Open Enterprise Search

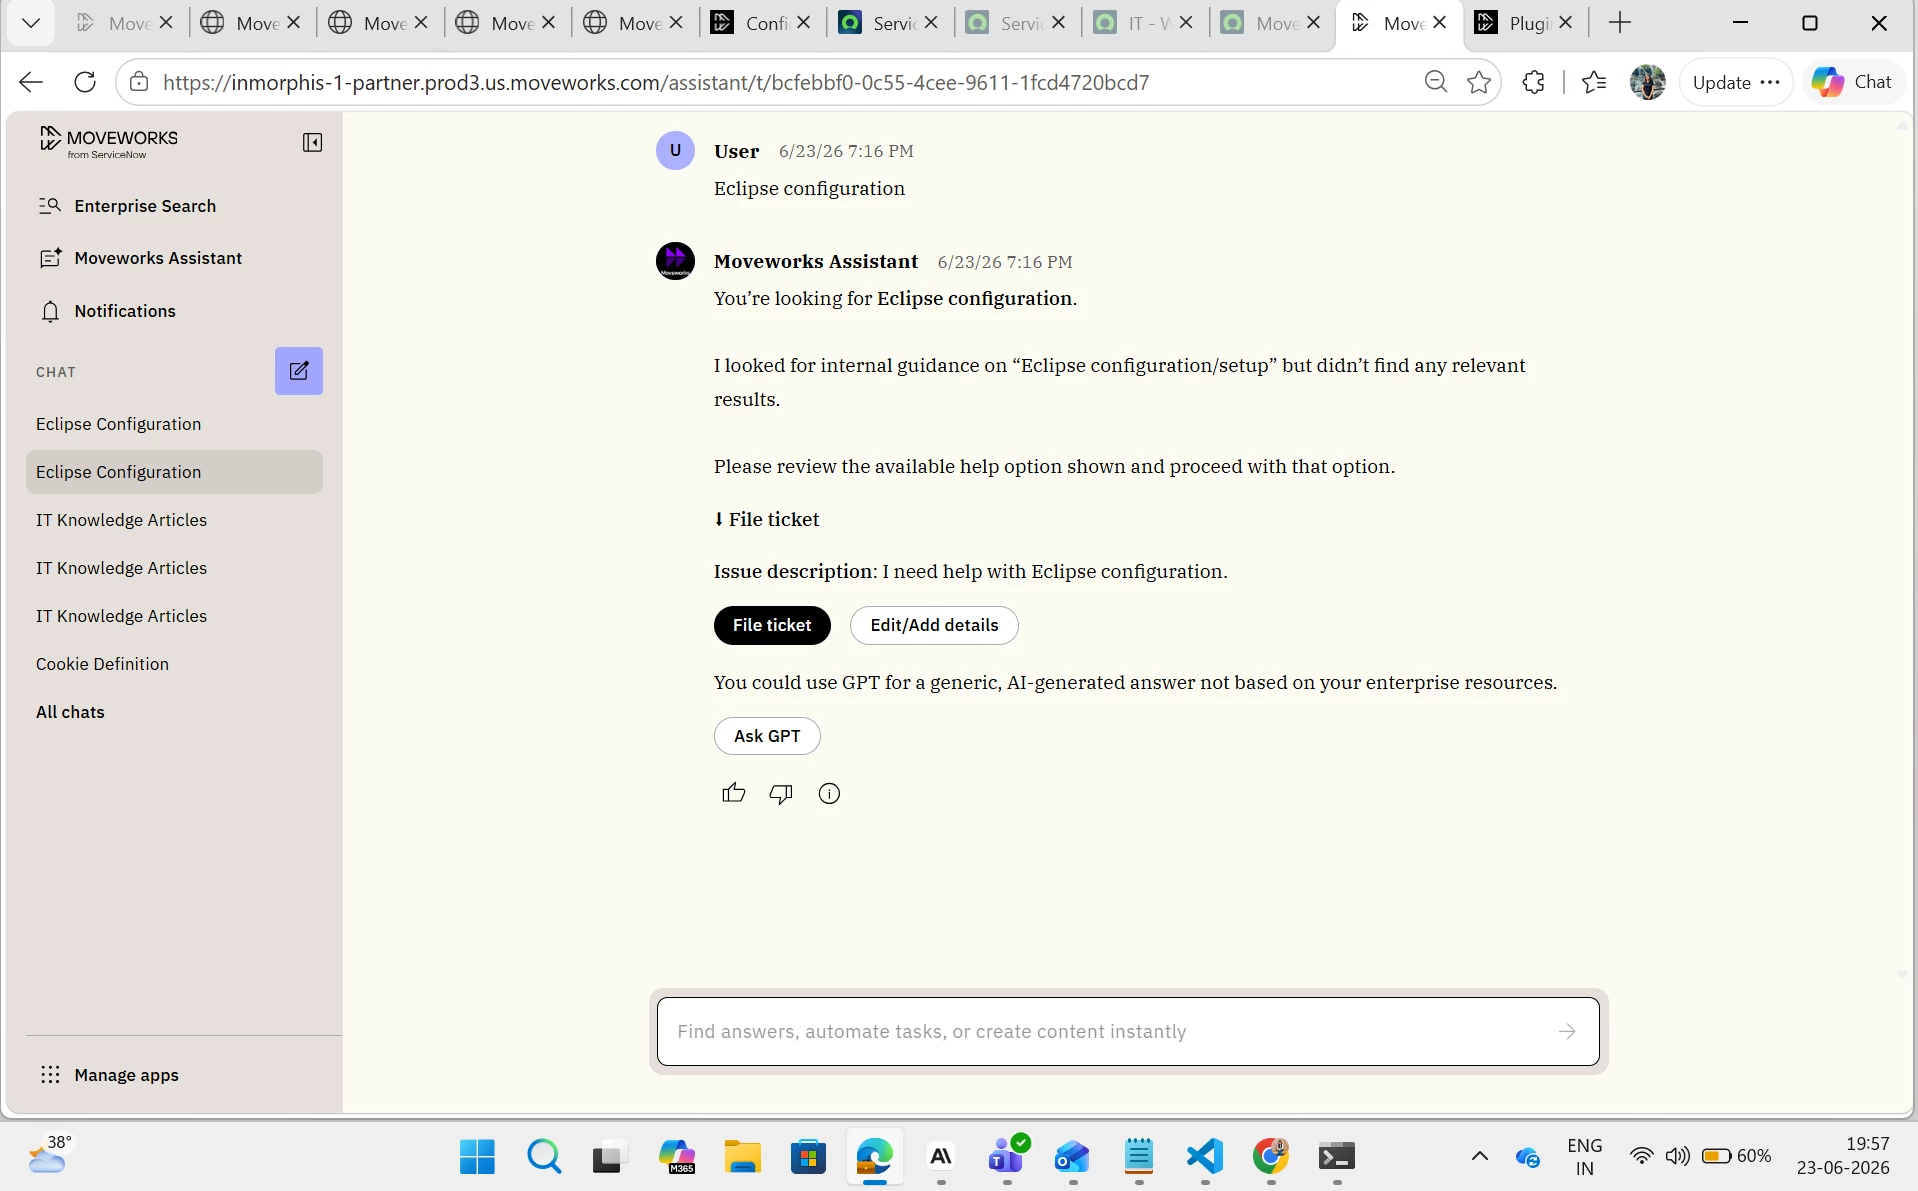tap(127, 206)
